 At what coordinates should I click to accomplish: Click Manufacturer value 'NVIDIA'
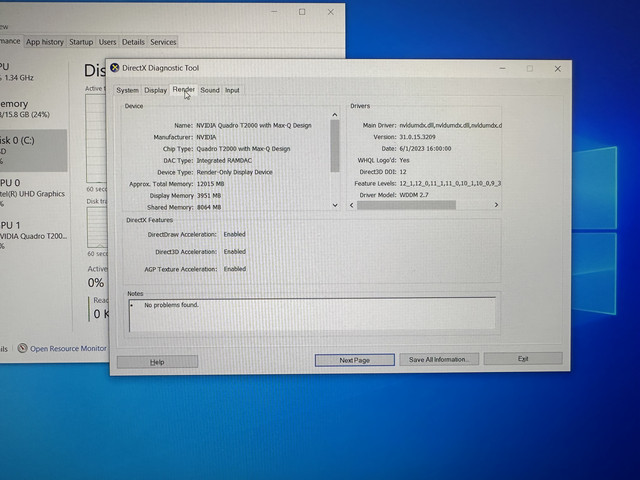(207, 137)
